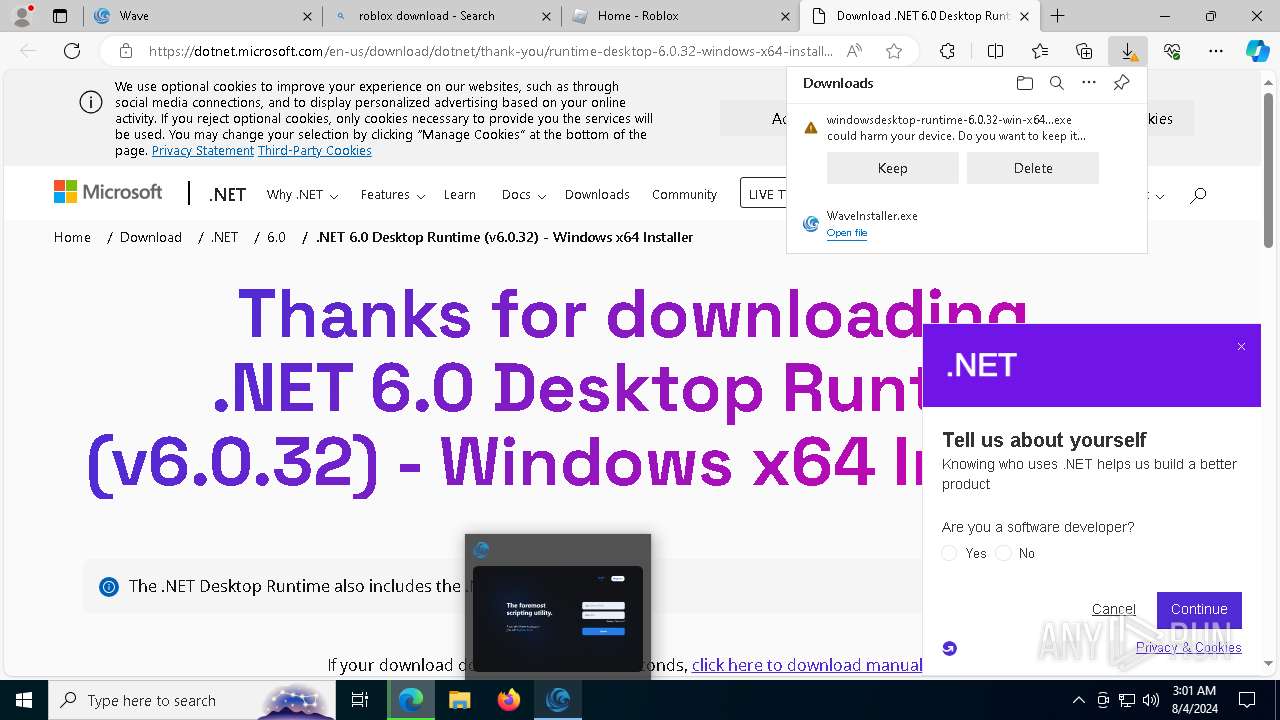
Task: Switch to the Wave tab
Action: click(205, 16)
